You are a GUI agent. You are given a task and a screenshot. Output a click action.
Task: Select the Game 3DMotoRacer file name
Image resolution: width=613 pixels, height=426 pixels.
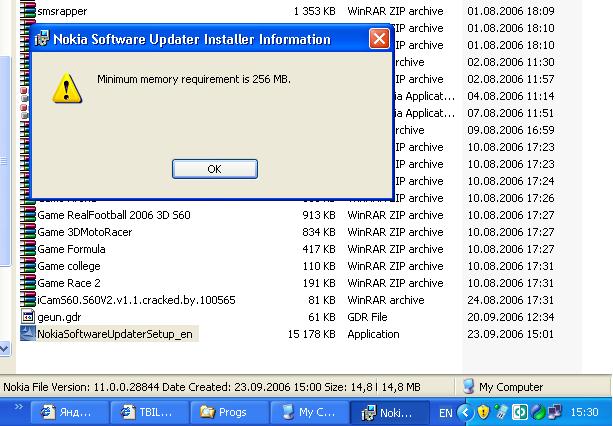click(84, 232)
